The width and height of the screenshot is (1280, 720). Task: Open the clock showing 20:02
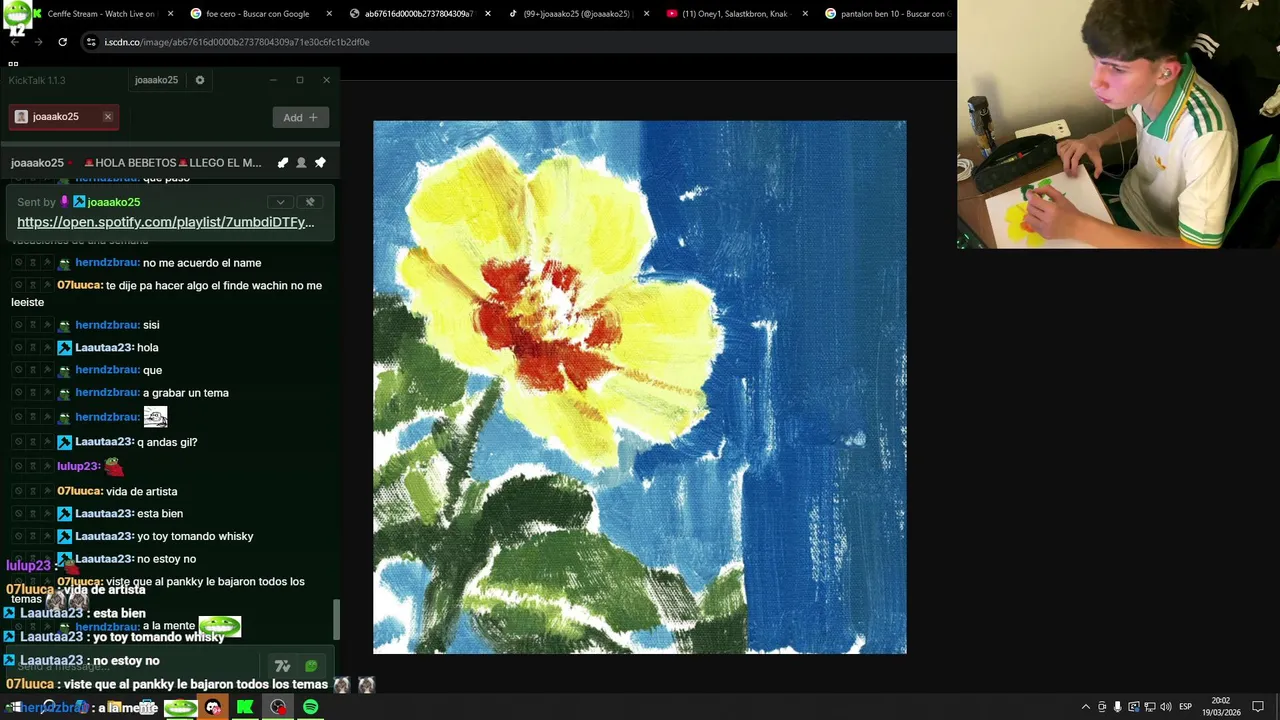click(1221, 707)
